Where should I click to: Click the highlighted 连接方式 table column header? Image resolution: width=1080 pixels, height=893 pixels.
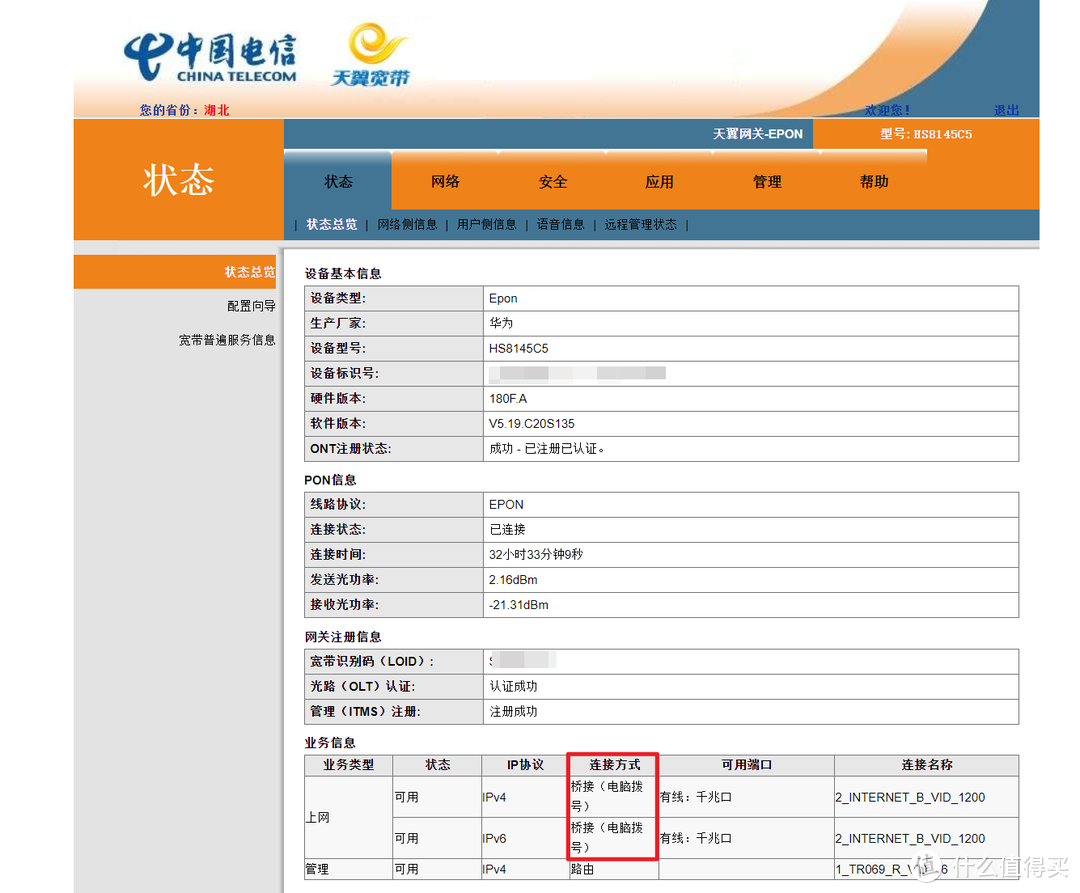pyautogui.click(x=612, y=765)
